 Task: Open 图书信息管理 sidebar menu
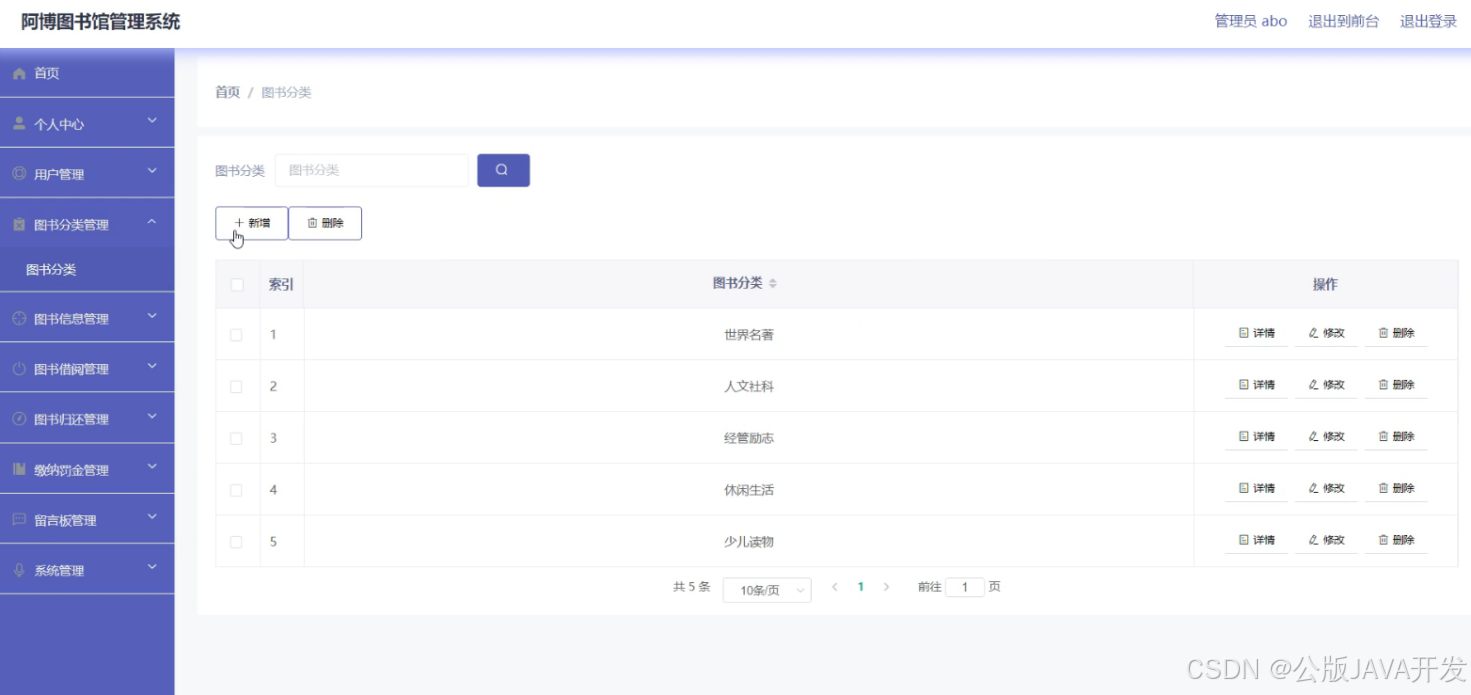pos(87,318)
